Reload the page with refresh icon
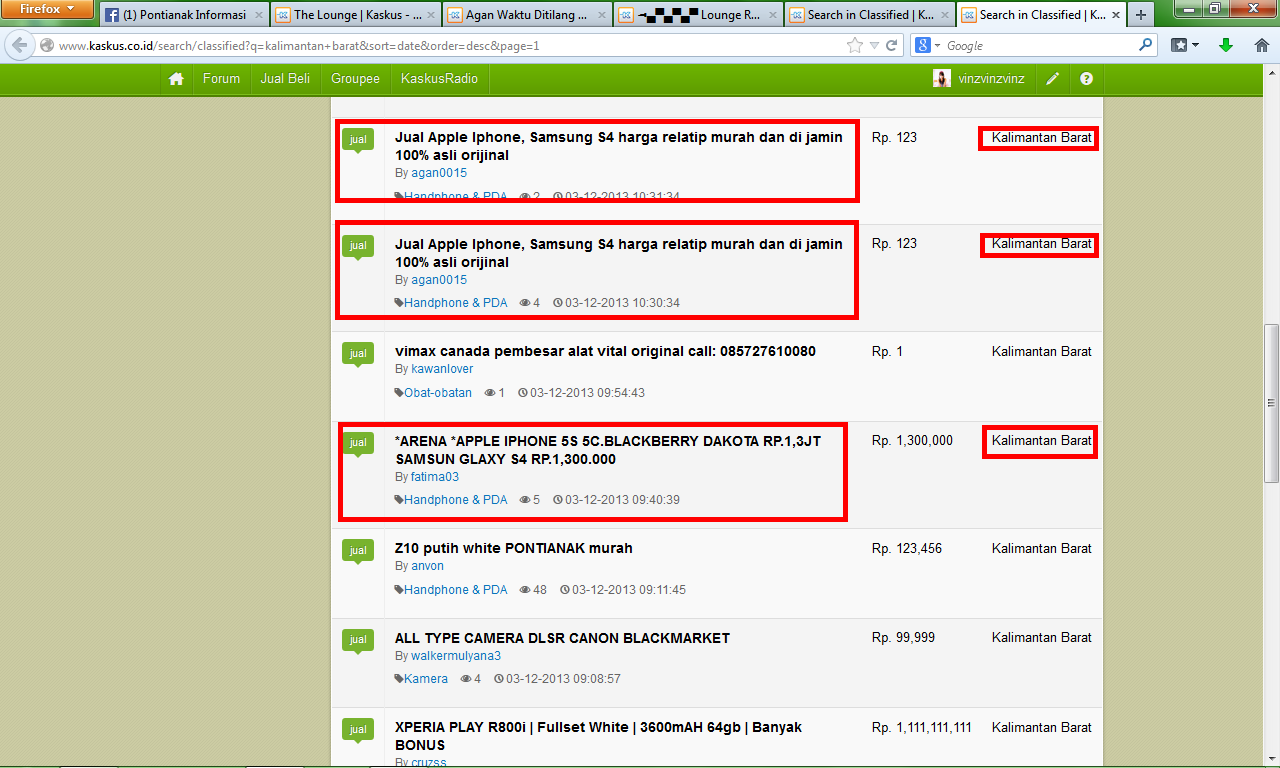This screenshot has width=1280, height=768. click(x=891, y=45)
